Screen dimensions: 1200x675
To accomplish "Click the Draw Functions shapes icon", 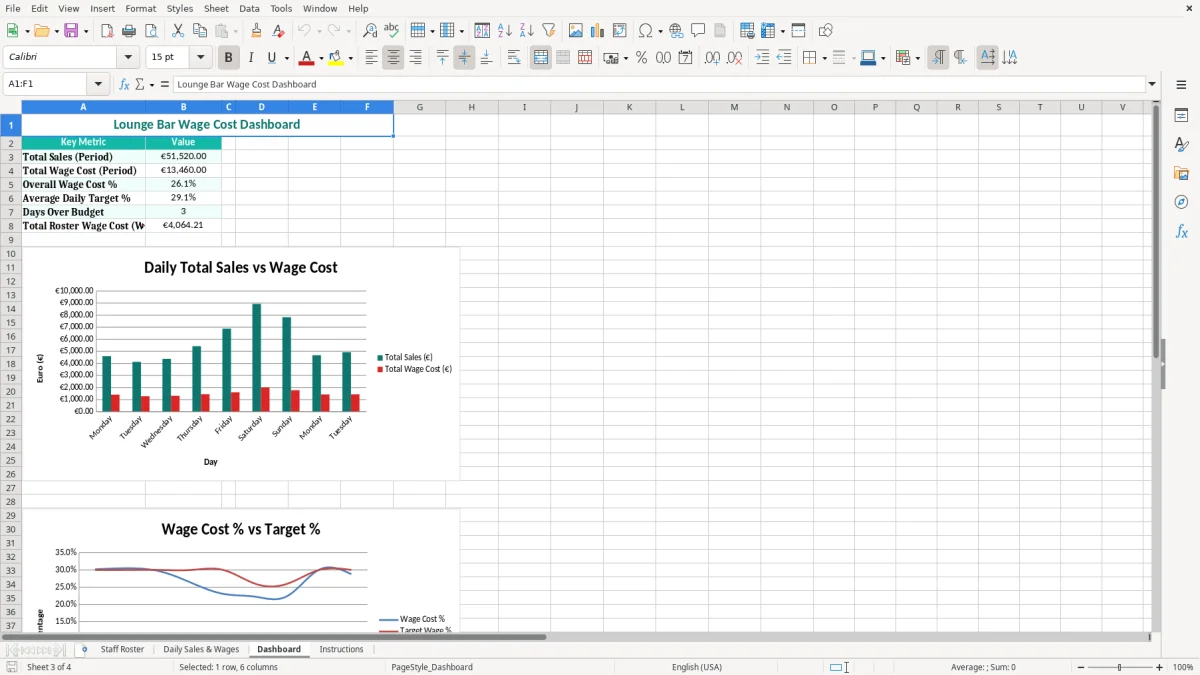I will point(826,31).
